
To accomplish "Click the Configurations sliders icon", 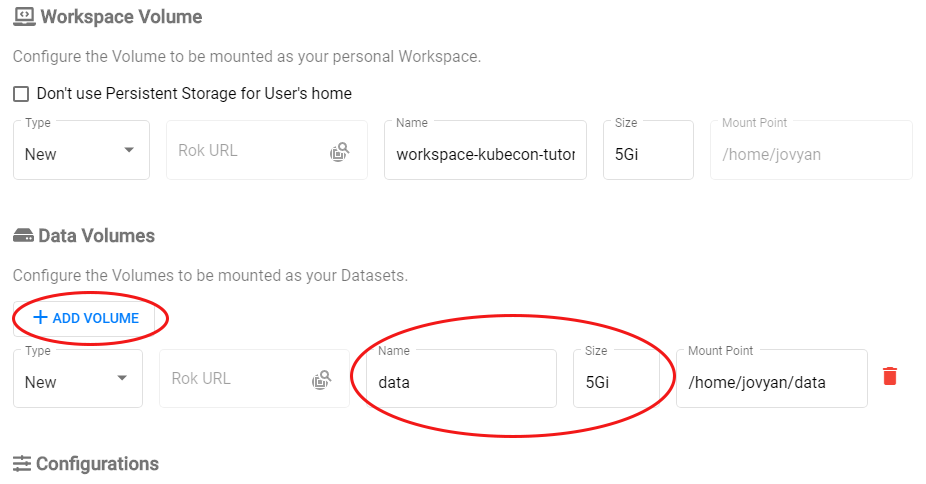I will pos(22,463).
